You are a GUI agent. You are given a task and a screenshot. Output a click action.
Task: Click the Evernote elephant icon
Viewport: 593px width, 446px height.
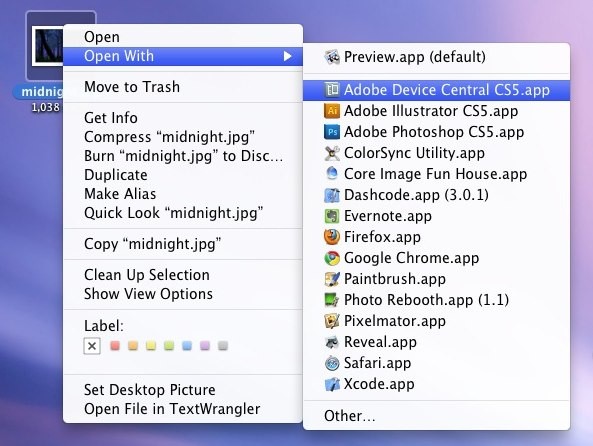coord(332,216)
